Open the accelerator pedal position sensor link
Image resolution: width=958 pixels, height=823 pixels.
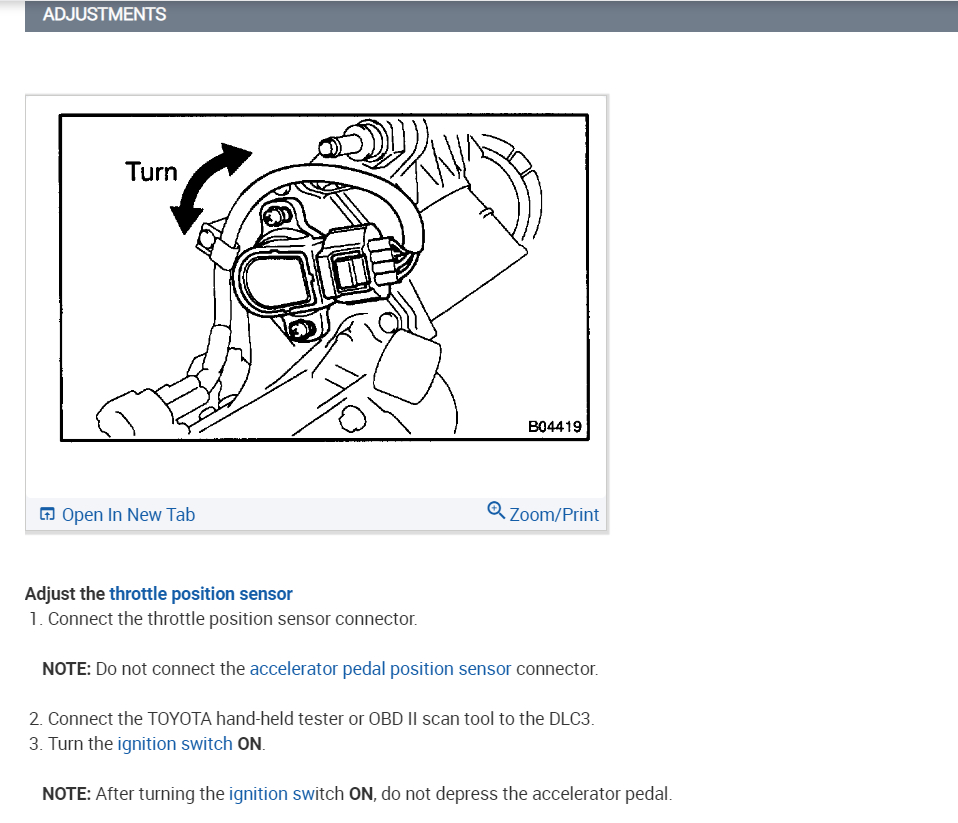[x=380, y=669]
